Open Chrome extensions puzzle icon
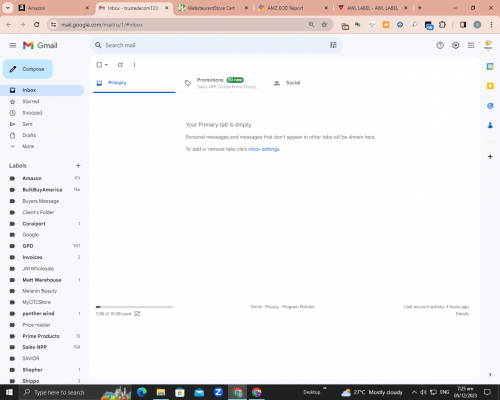Screen dimensions: 500x400 442,25
